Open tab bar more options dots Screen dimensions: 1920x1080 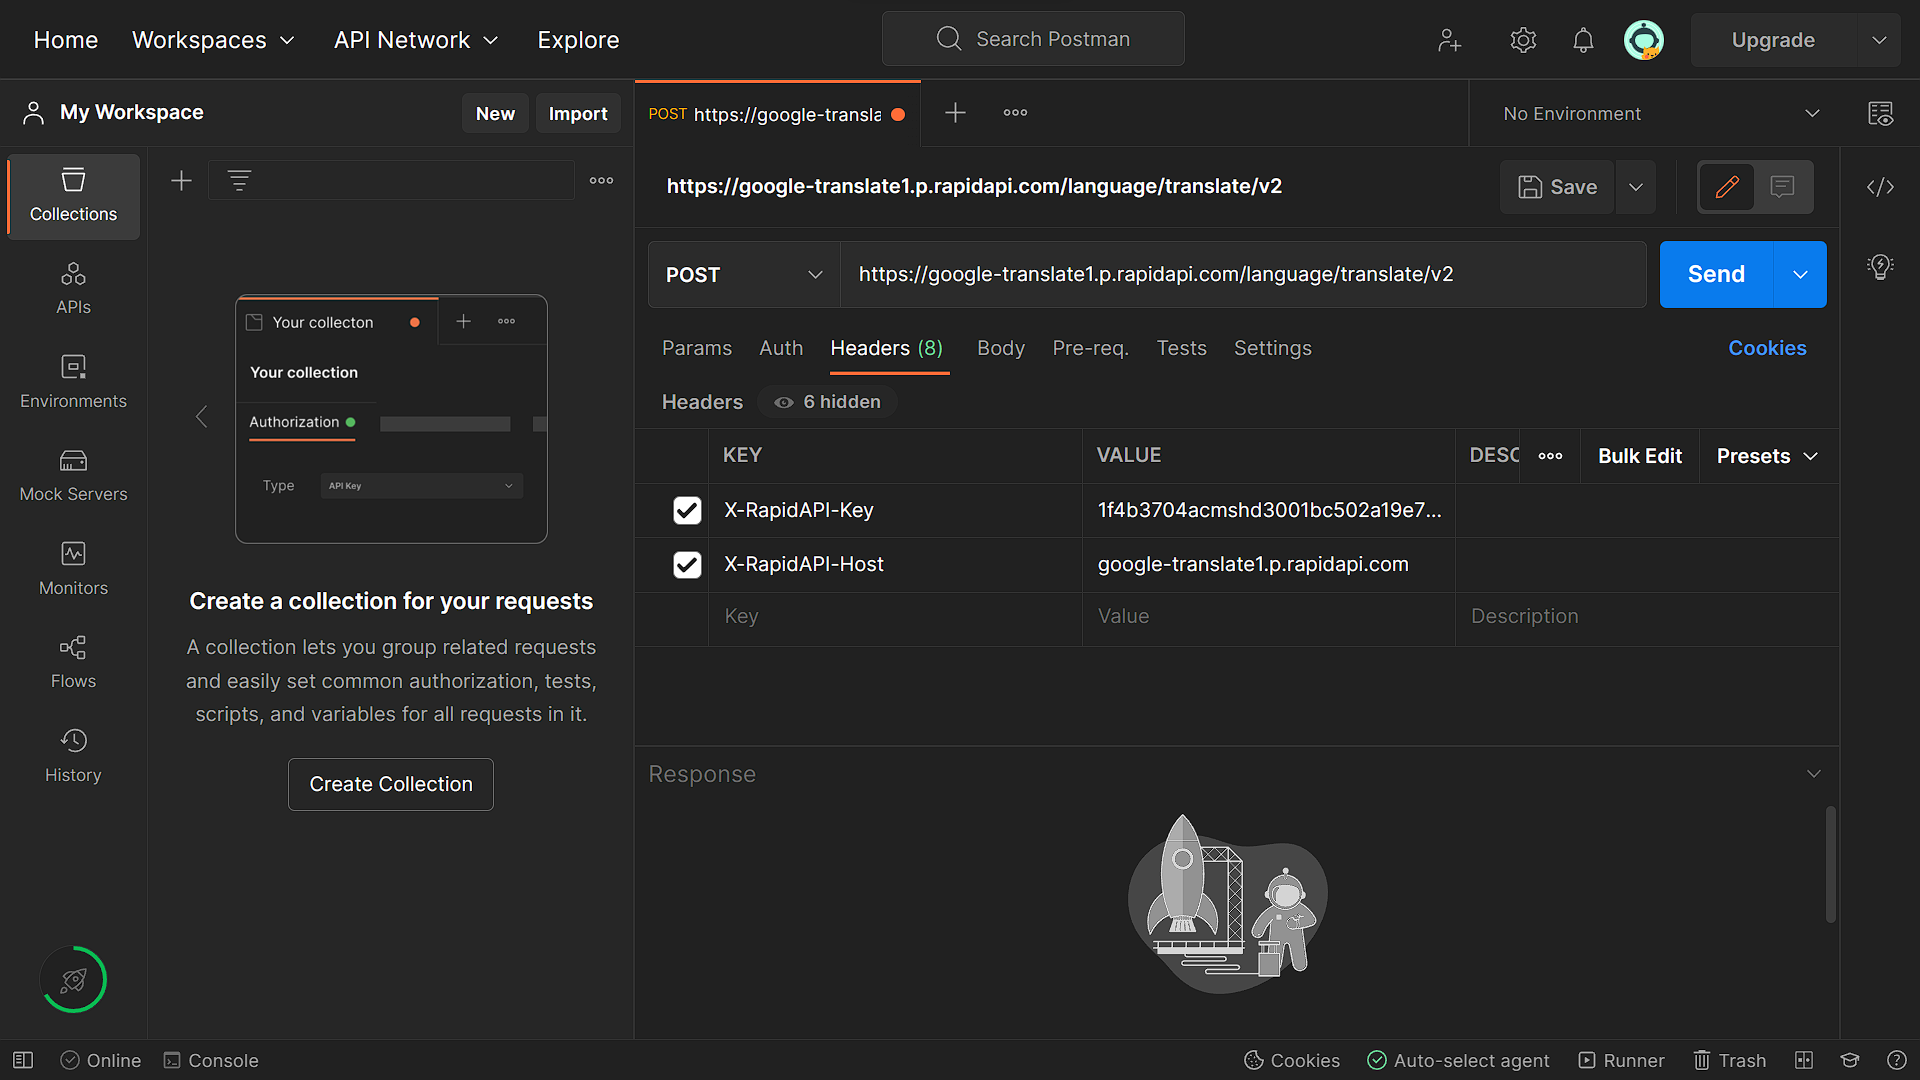point(1015,113)
